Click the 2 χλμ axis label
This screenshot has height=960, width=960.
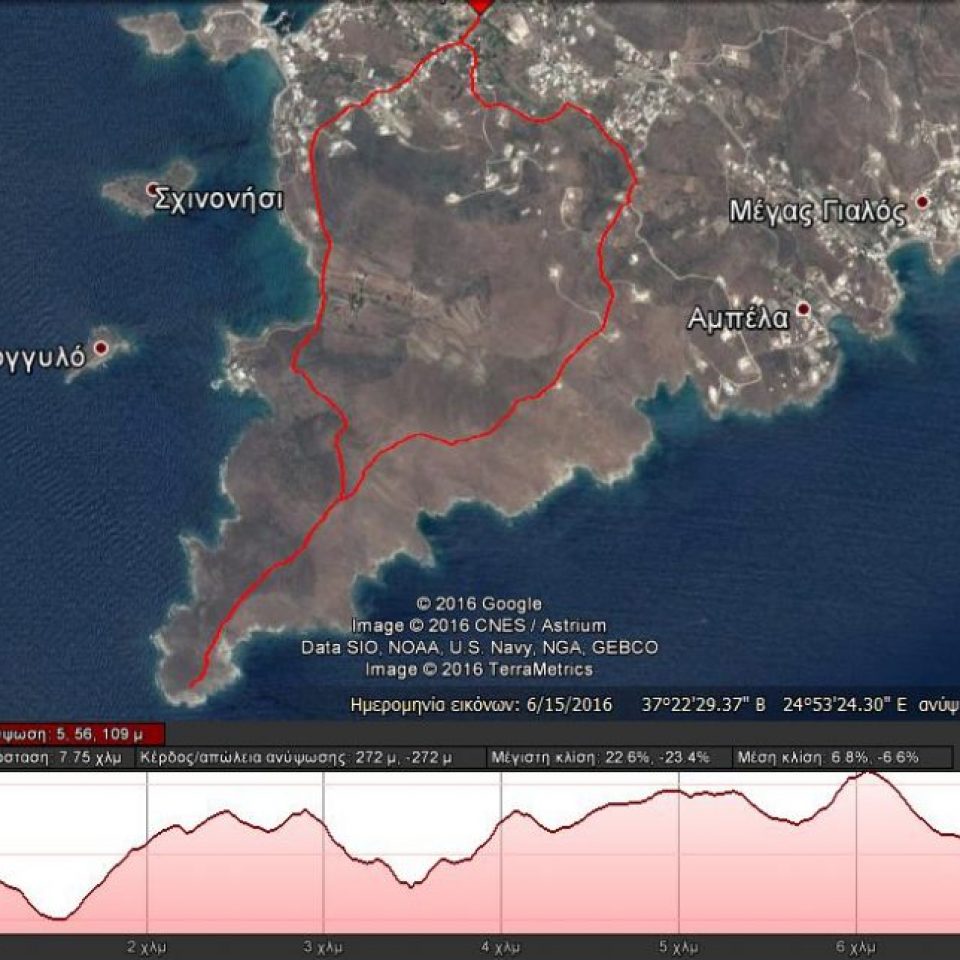click(x=147, y=947)
